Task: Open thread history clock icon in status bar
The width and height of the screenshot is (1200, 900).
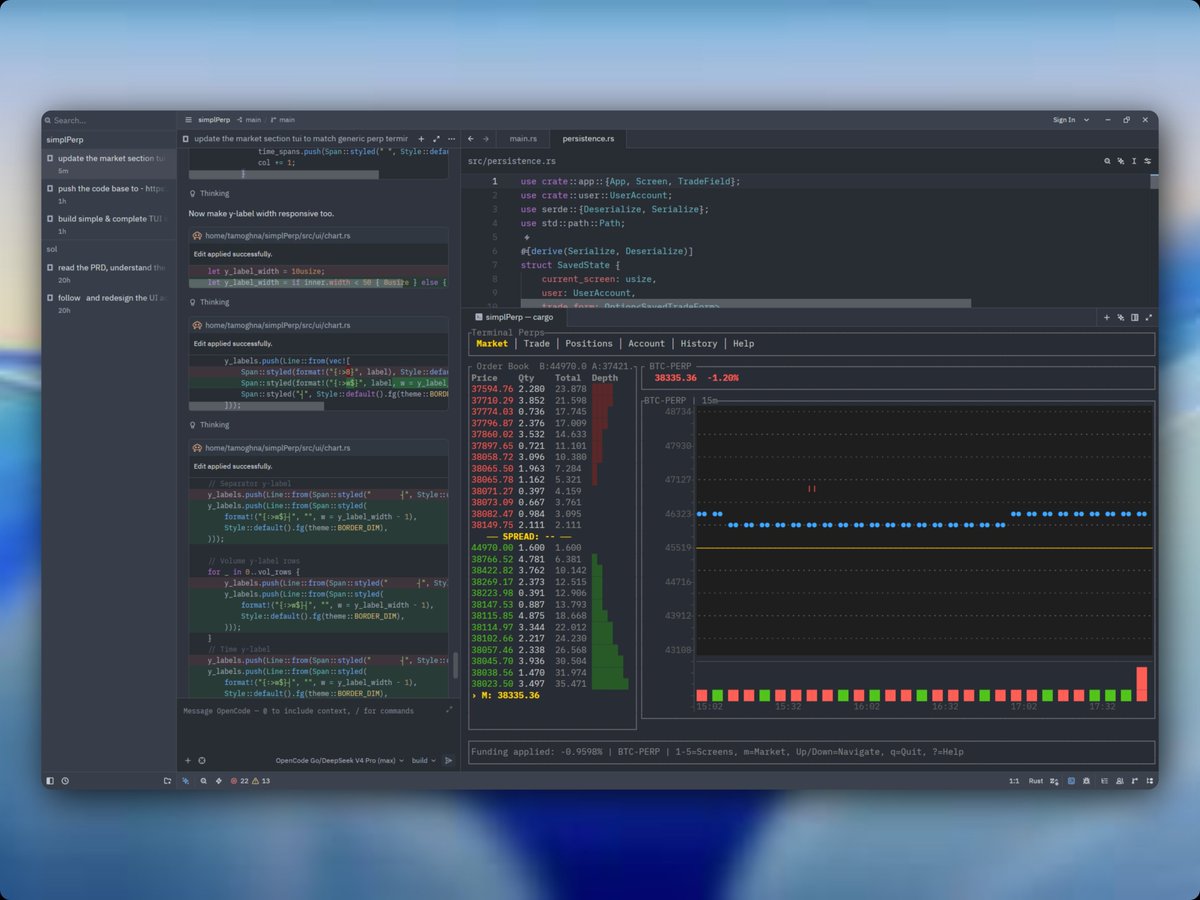Action: (65, 780)
